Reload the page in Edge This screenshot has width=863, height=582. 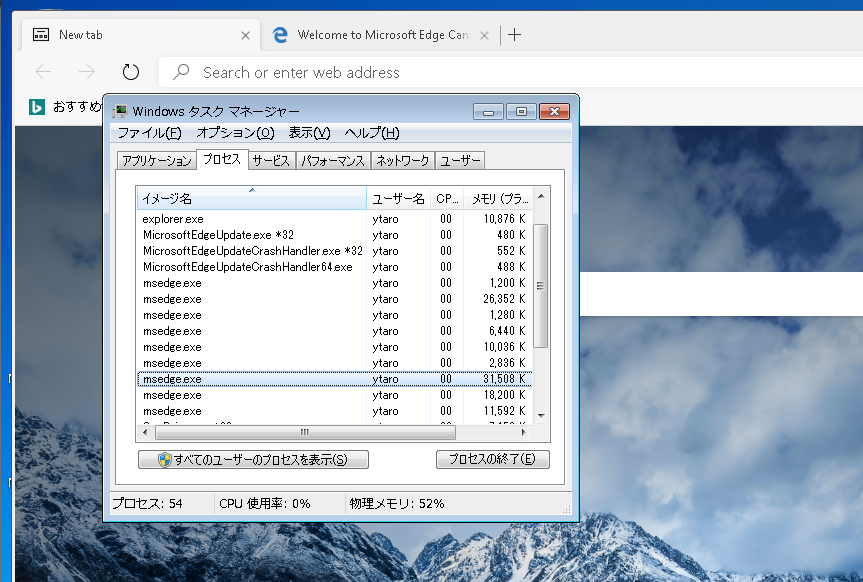(x=130, y=72)
